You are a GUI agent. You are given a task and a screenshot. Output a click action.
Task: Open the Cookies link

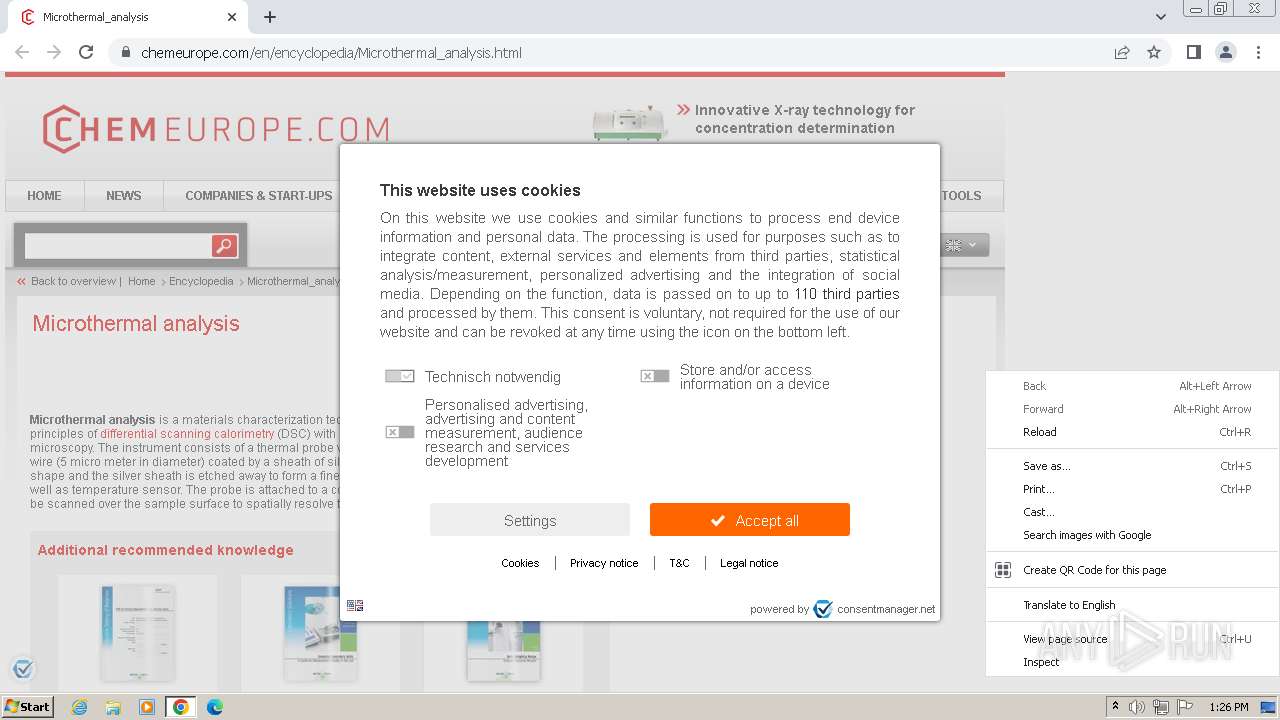pyautogui.click(x=520, y=563)
